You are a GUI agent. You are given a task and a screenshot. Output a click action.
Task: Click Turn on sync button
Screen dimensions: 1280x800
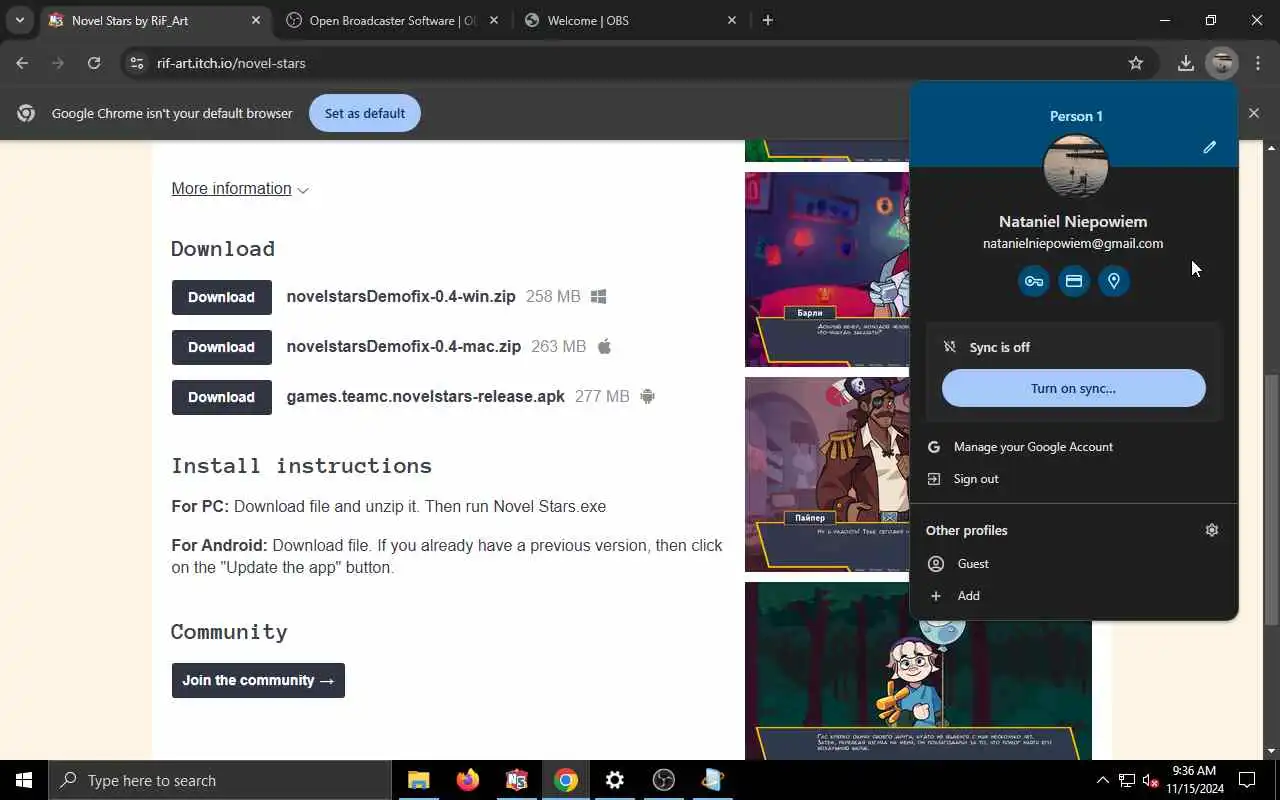point(1074,388)
